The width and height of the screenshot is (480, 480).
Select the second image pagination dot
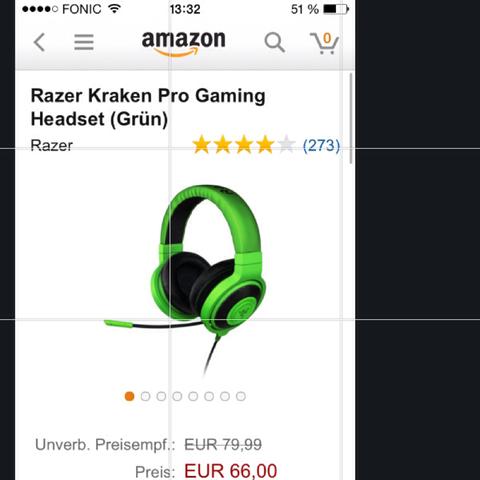145,396
